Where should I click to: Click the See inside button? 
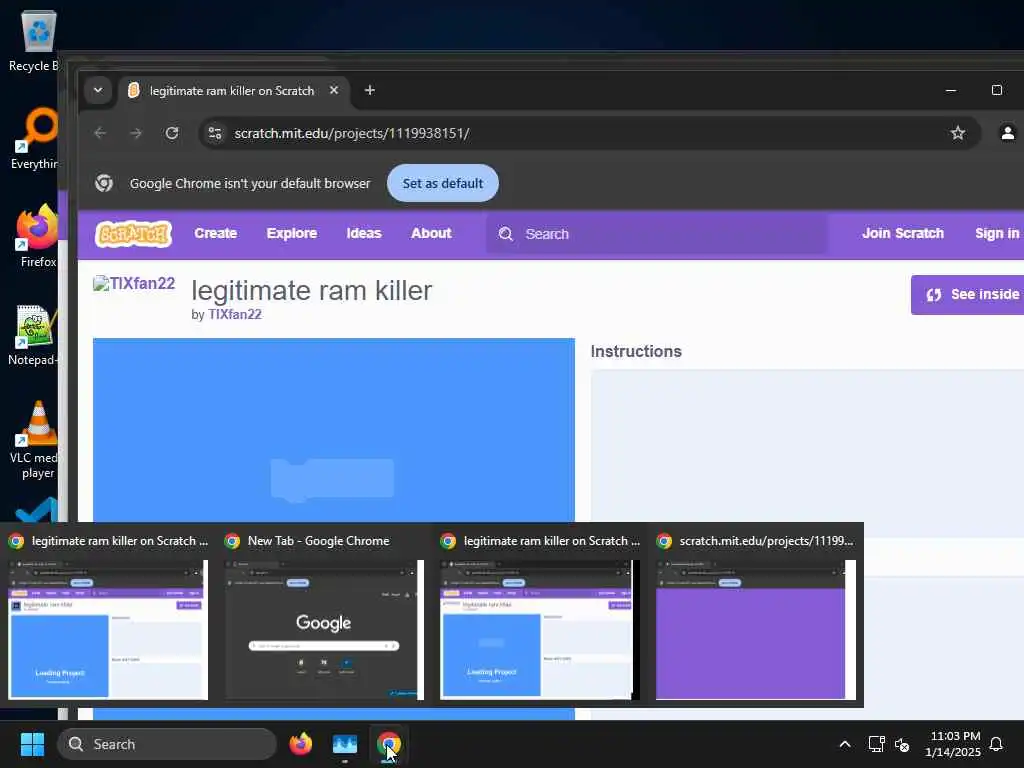tap(967, 295)
